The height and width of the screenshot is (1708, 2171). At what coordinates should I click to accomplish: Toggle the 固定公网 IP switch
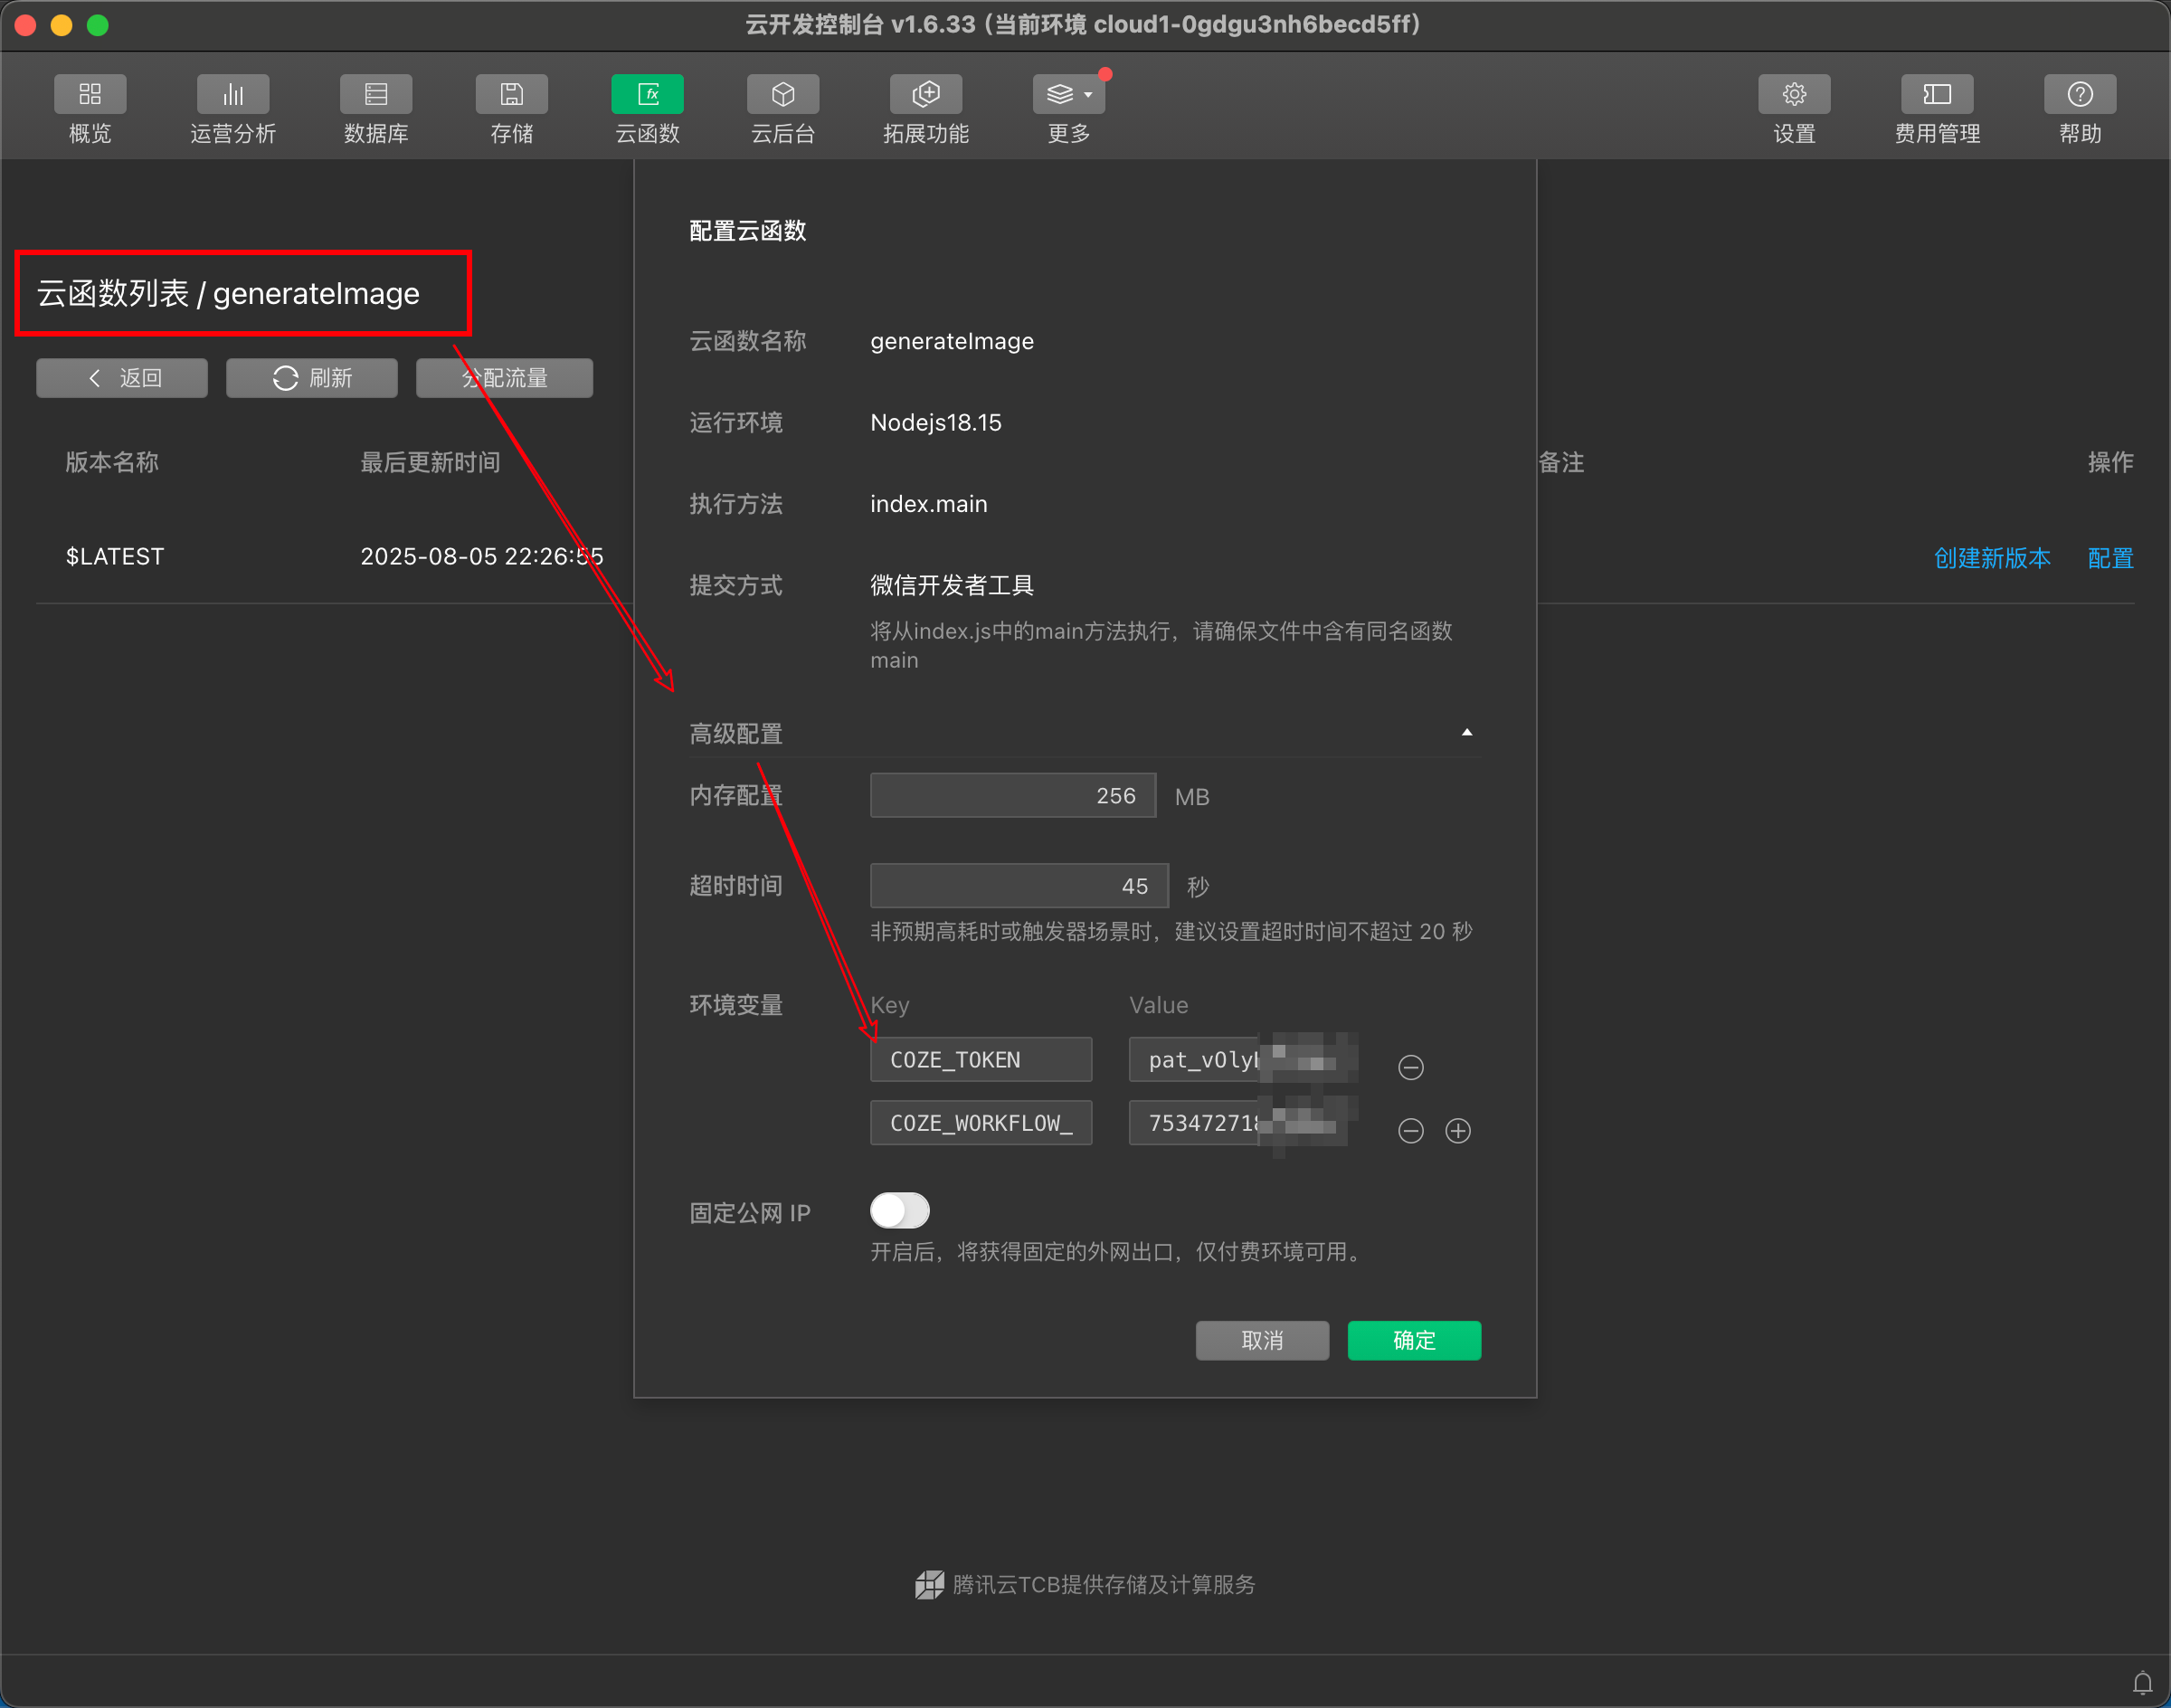pos(899,1211)
